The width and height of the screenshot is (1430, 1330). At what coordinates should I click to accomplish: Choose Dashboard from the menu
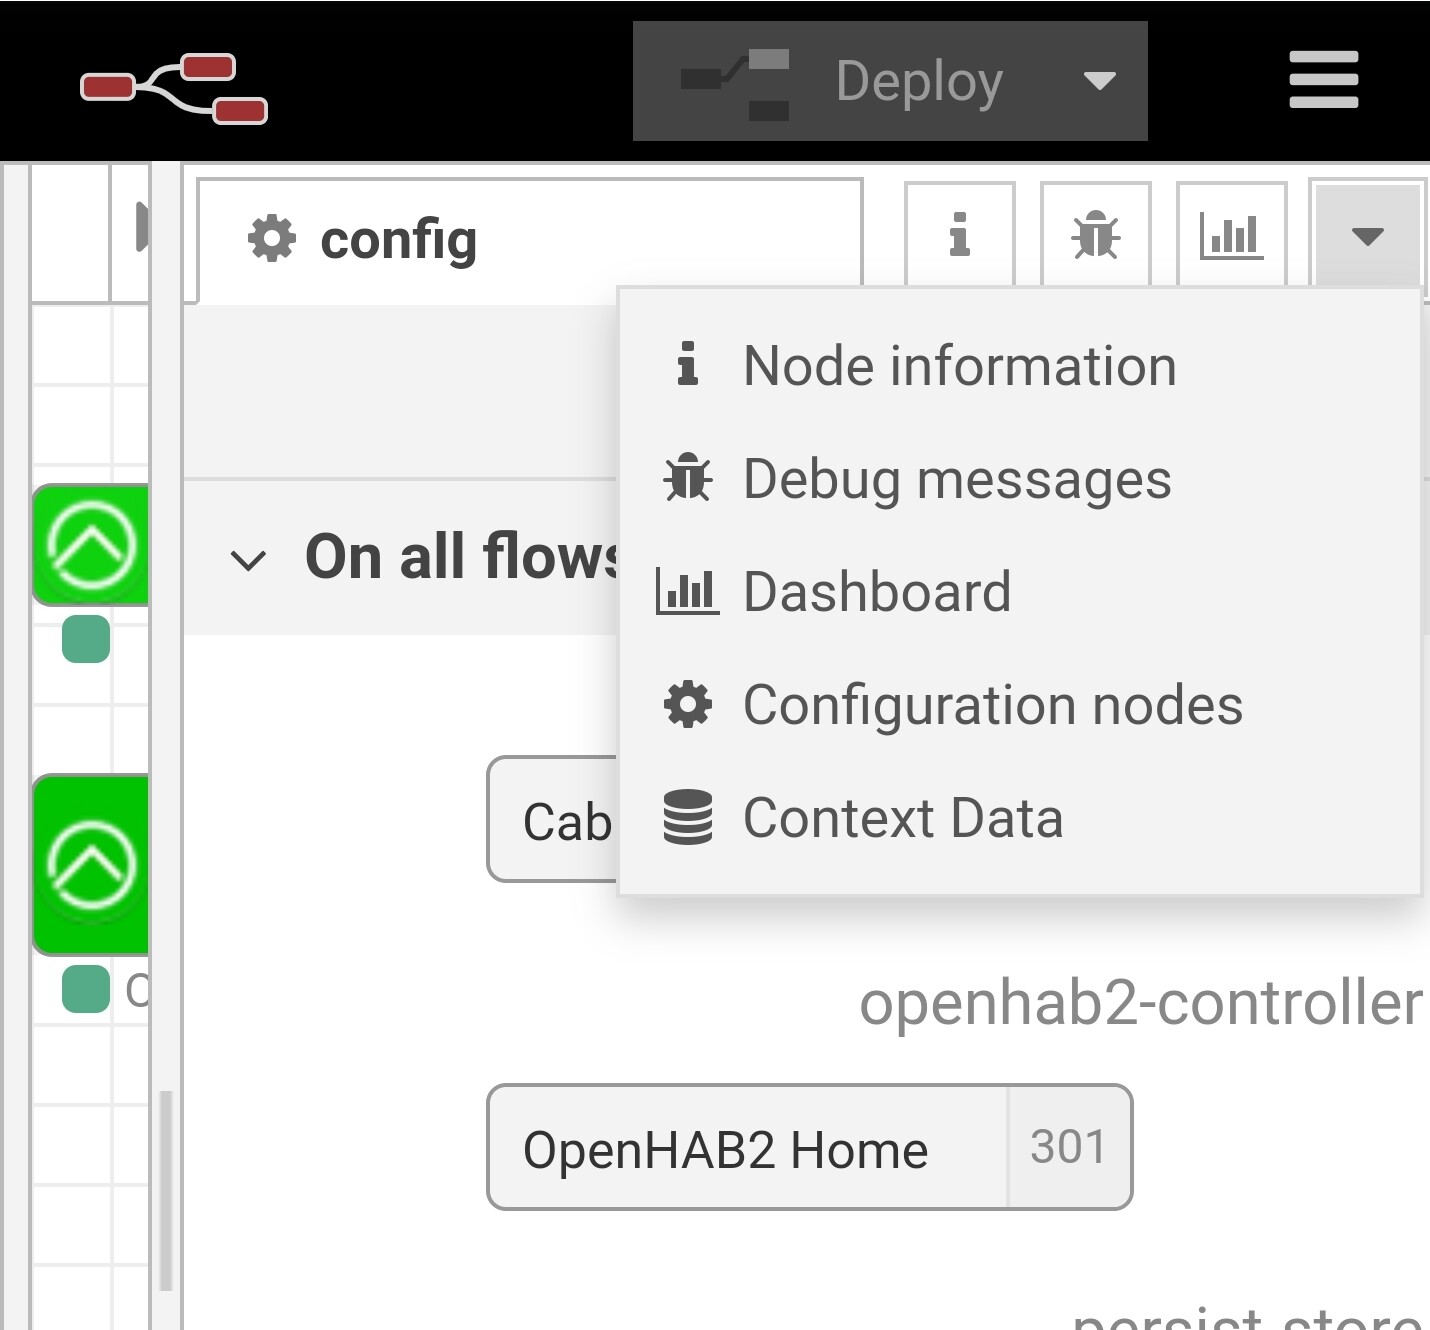(1020, 592)
